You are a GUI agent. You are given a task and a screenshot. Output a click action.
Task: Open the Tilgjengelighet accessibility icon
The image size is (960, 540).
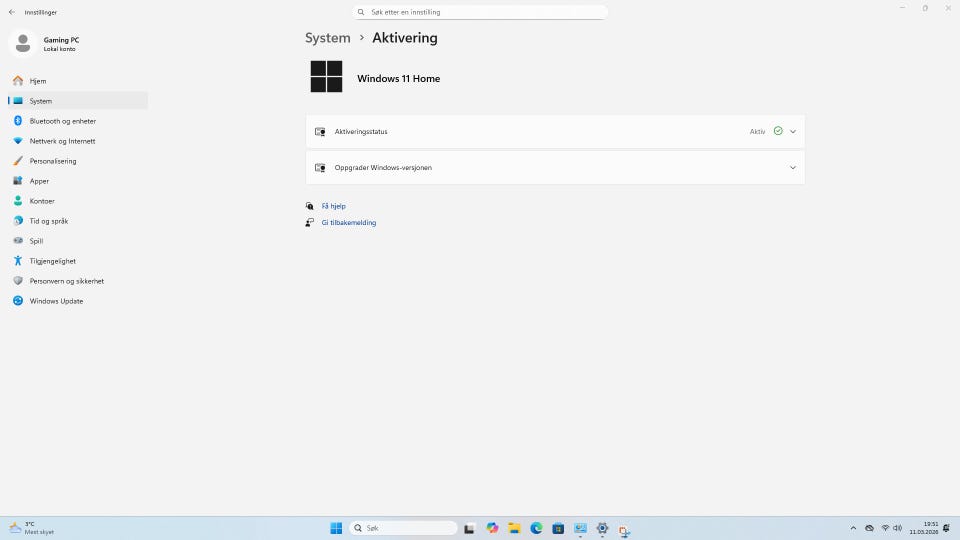pos(18,261)
